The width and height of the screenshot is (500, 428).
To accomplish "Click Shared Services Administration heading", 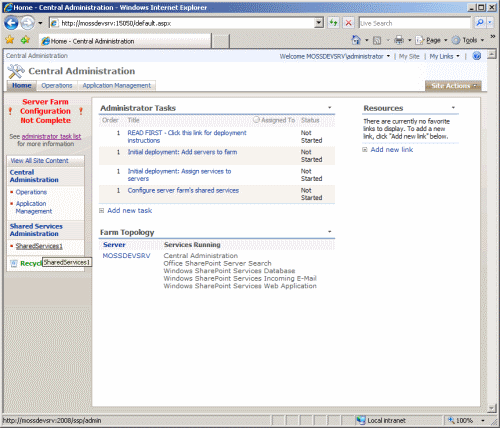I will 36,230.
